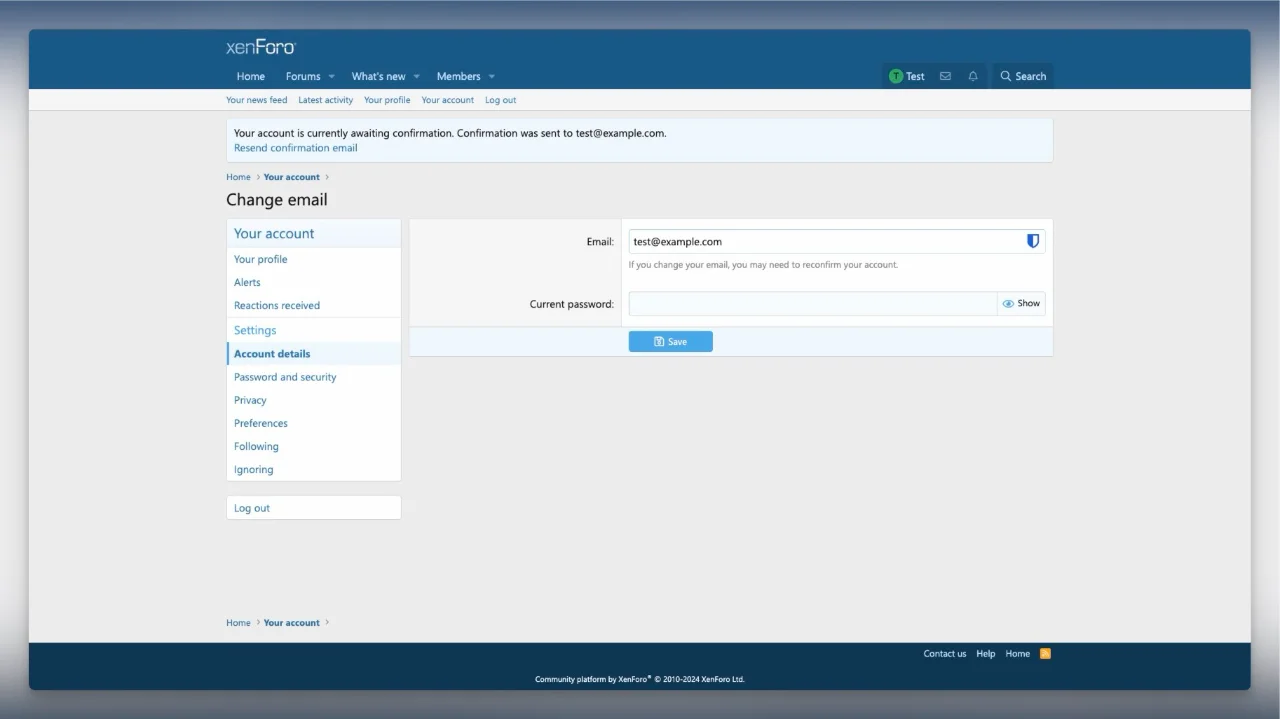Click the XenForo logo

(261, 47)
